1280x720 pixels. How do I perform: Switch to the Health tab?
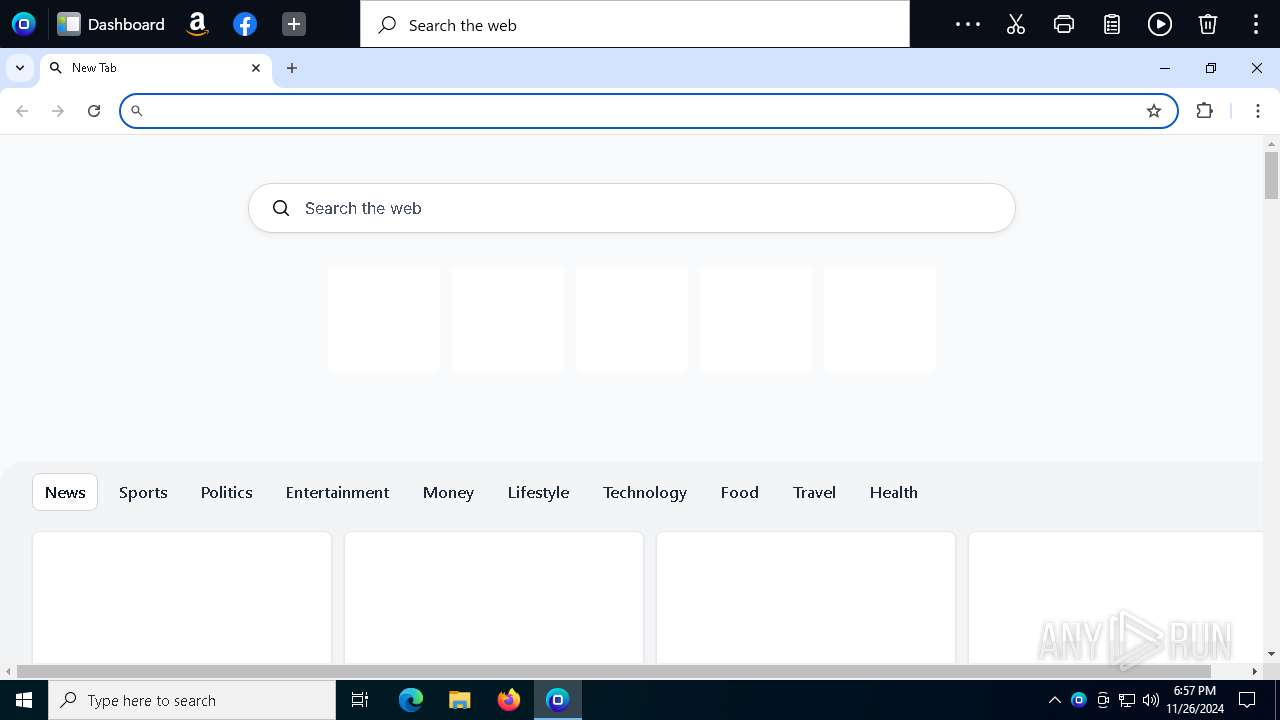(x=894, y=492)
